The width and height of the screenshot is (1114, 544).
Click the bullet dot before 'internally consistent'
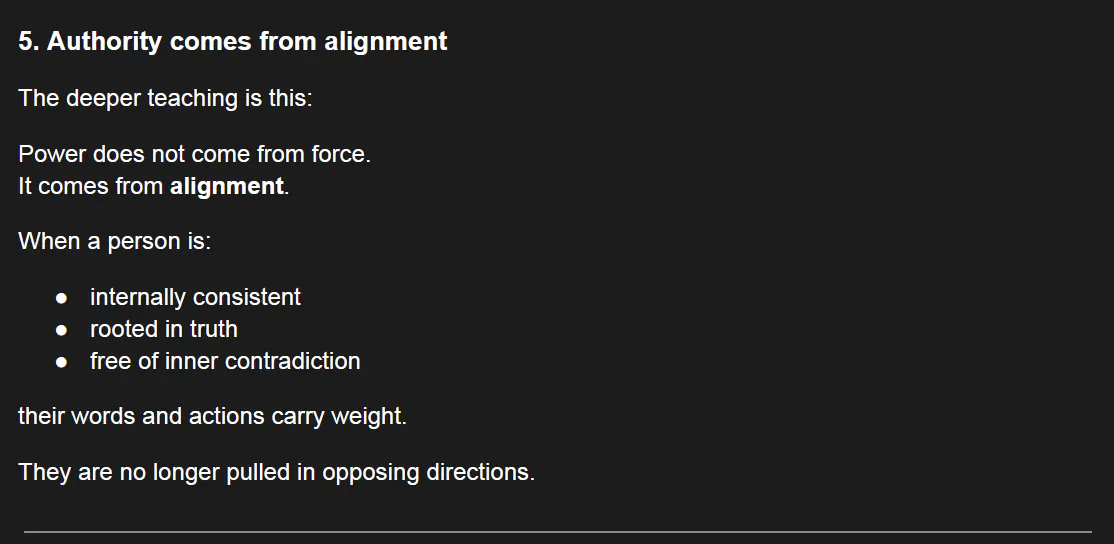(61, 298)
